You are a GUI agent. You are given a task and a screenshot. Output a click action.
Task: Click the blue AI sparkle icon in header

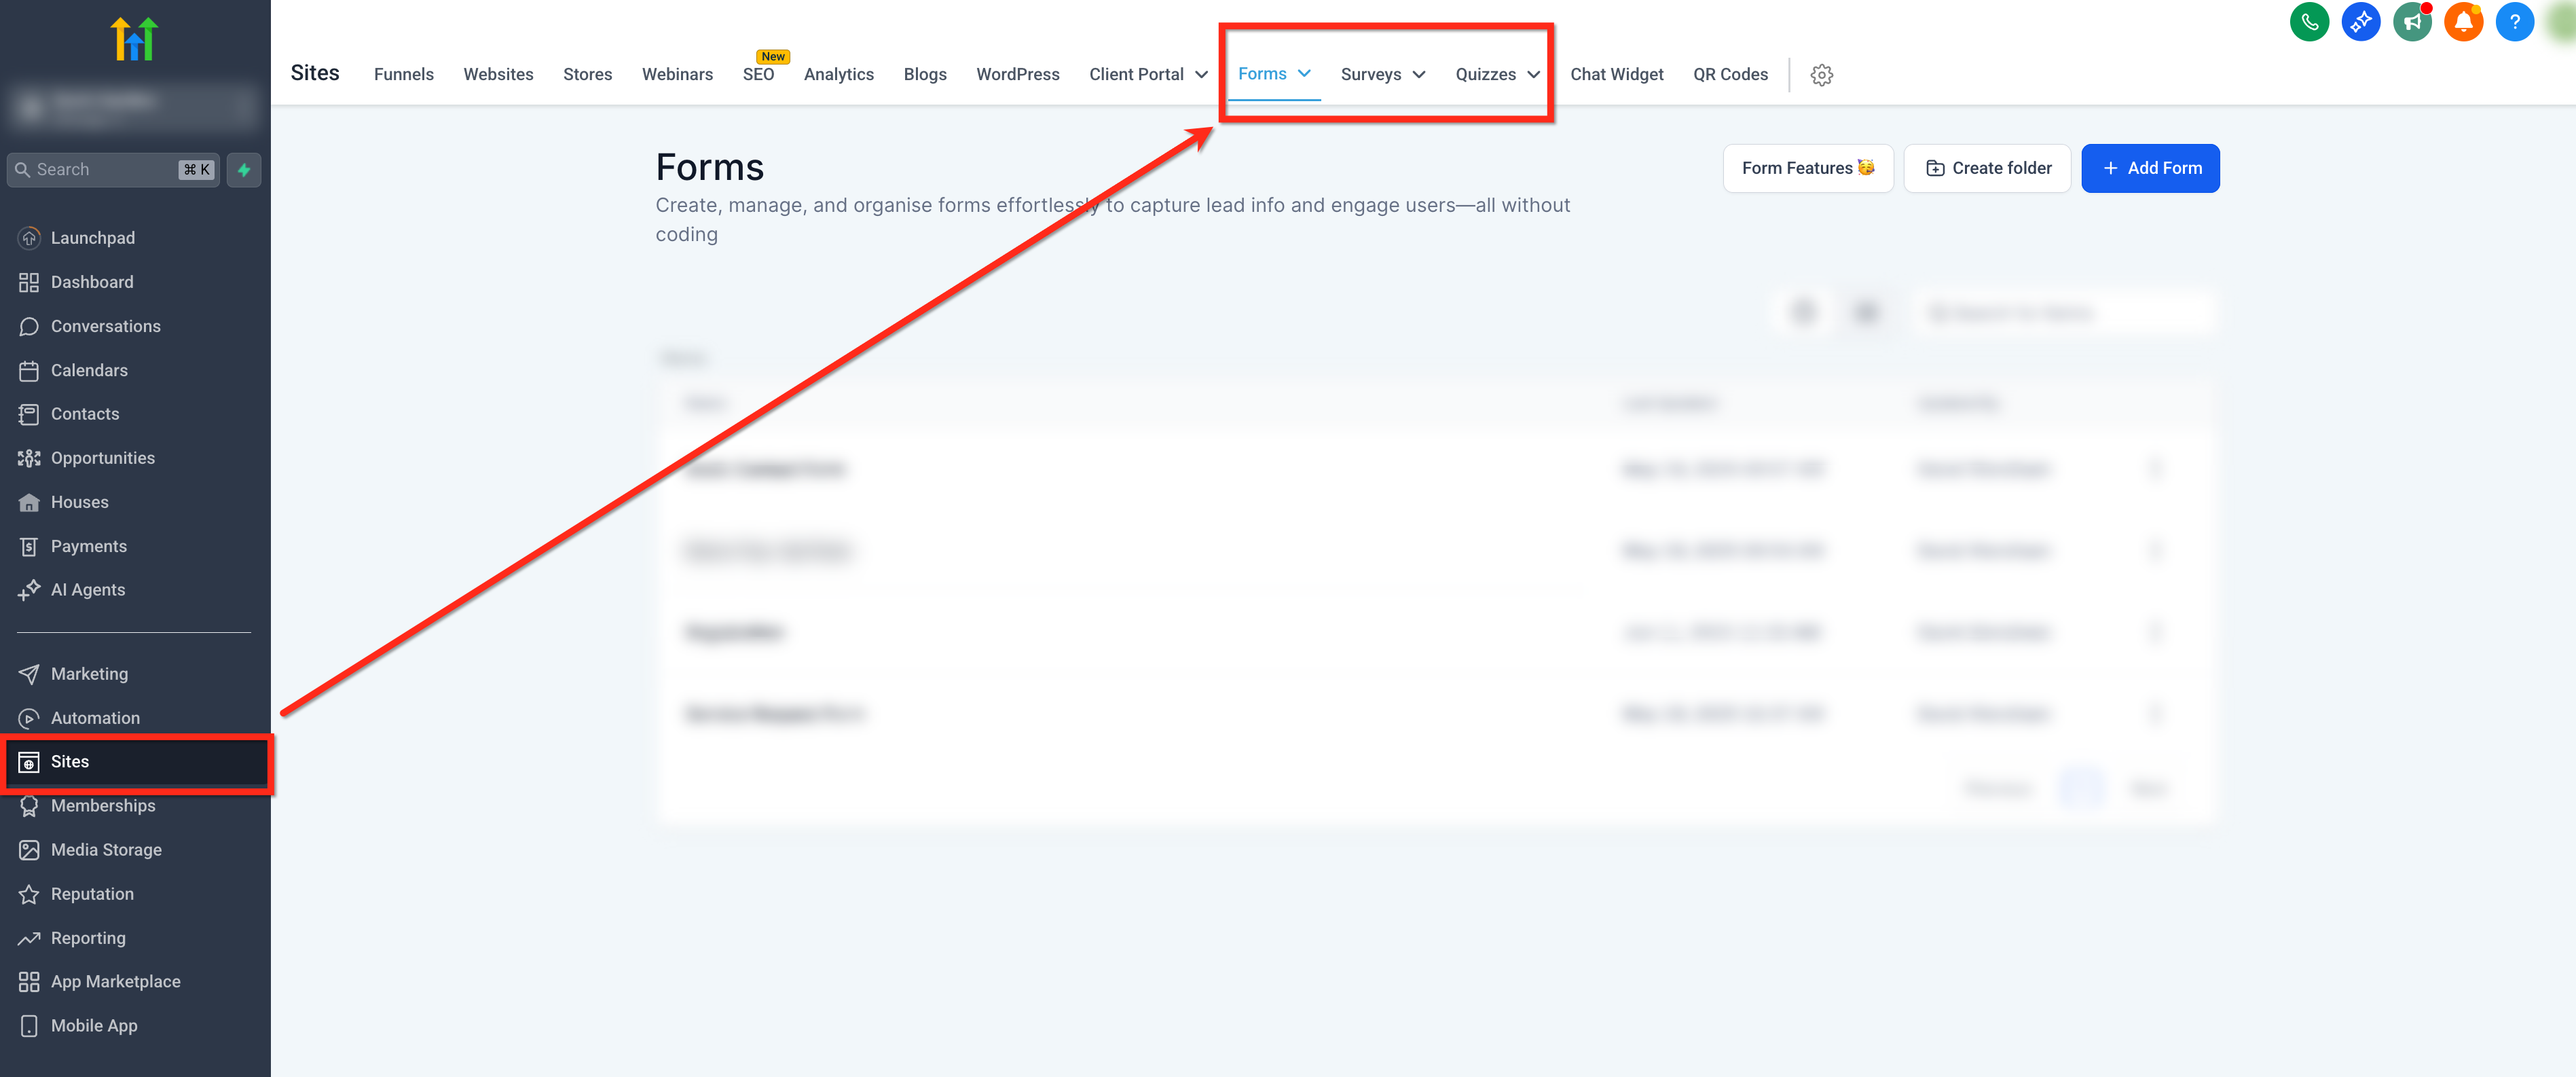pyautogui.click(x=2361, y=22)
